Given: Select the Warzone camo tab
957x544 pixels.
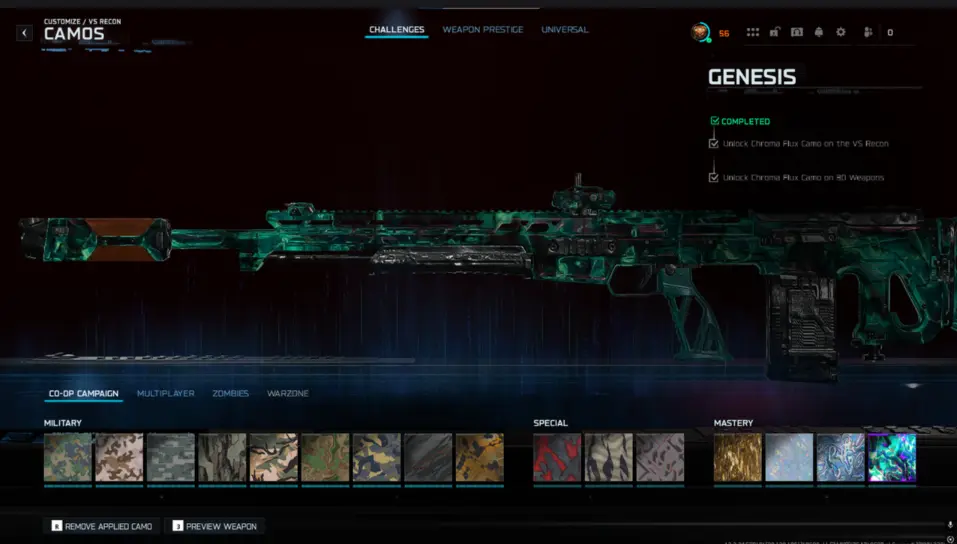Looking at the screenshot, I should pyautogui.click(x=287, y=394).
